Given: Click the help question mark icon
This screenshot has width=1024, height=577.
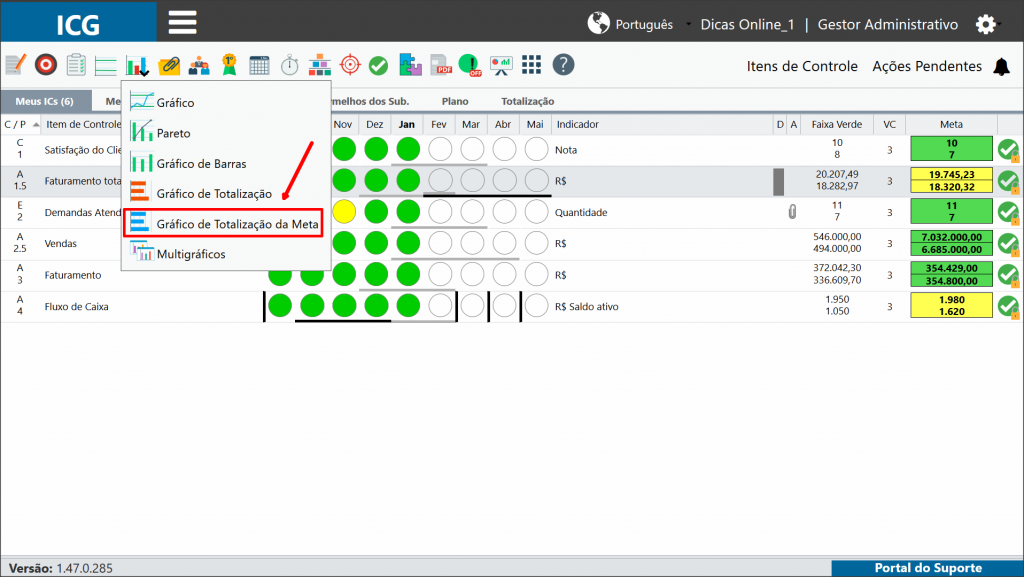Looking at the screenshot, I should tap(563, 65).
